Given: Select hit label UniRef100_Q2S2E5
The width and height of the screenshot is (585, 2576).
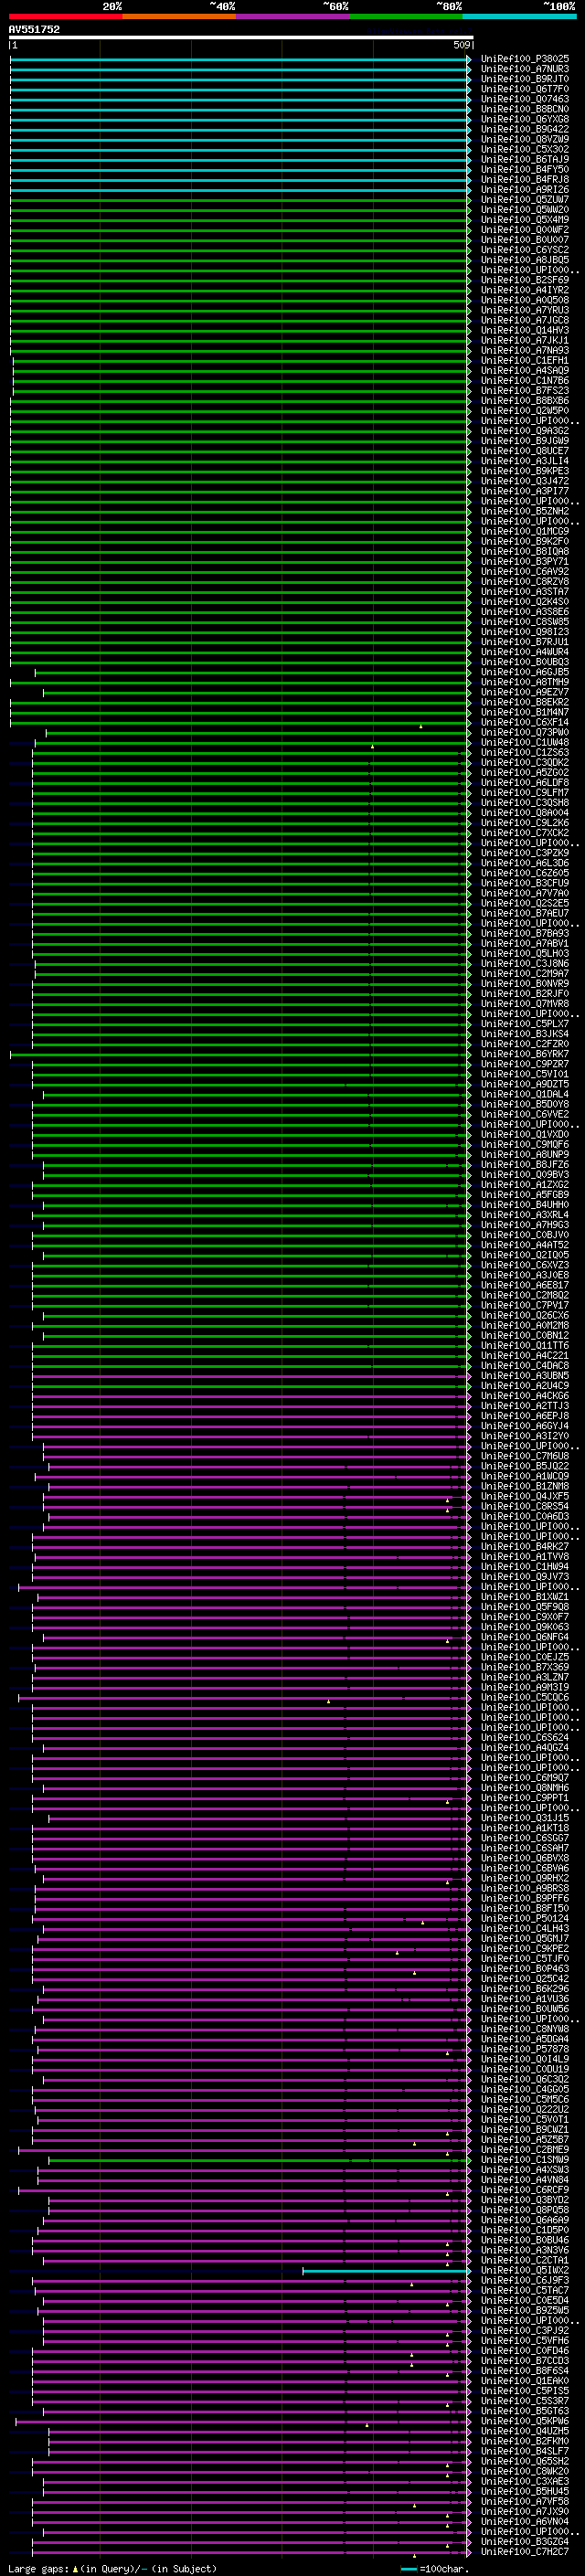Looking at the screenshot, I should coord(525,904).
